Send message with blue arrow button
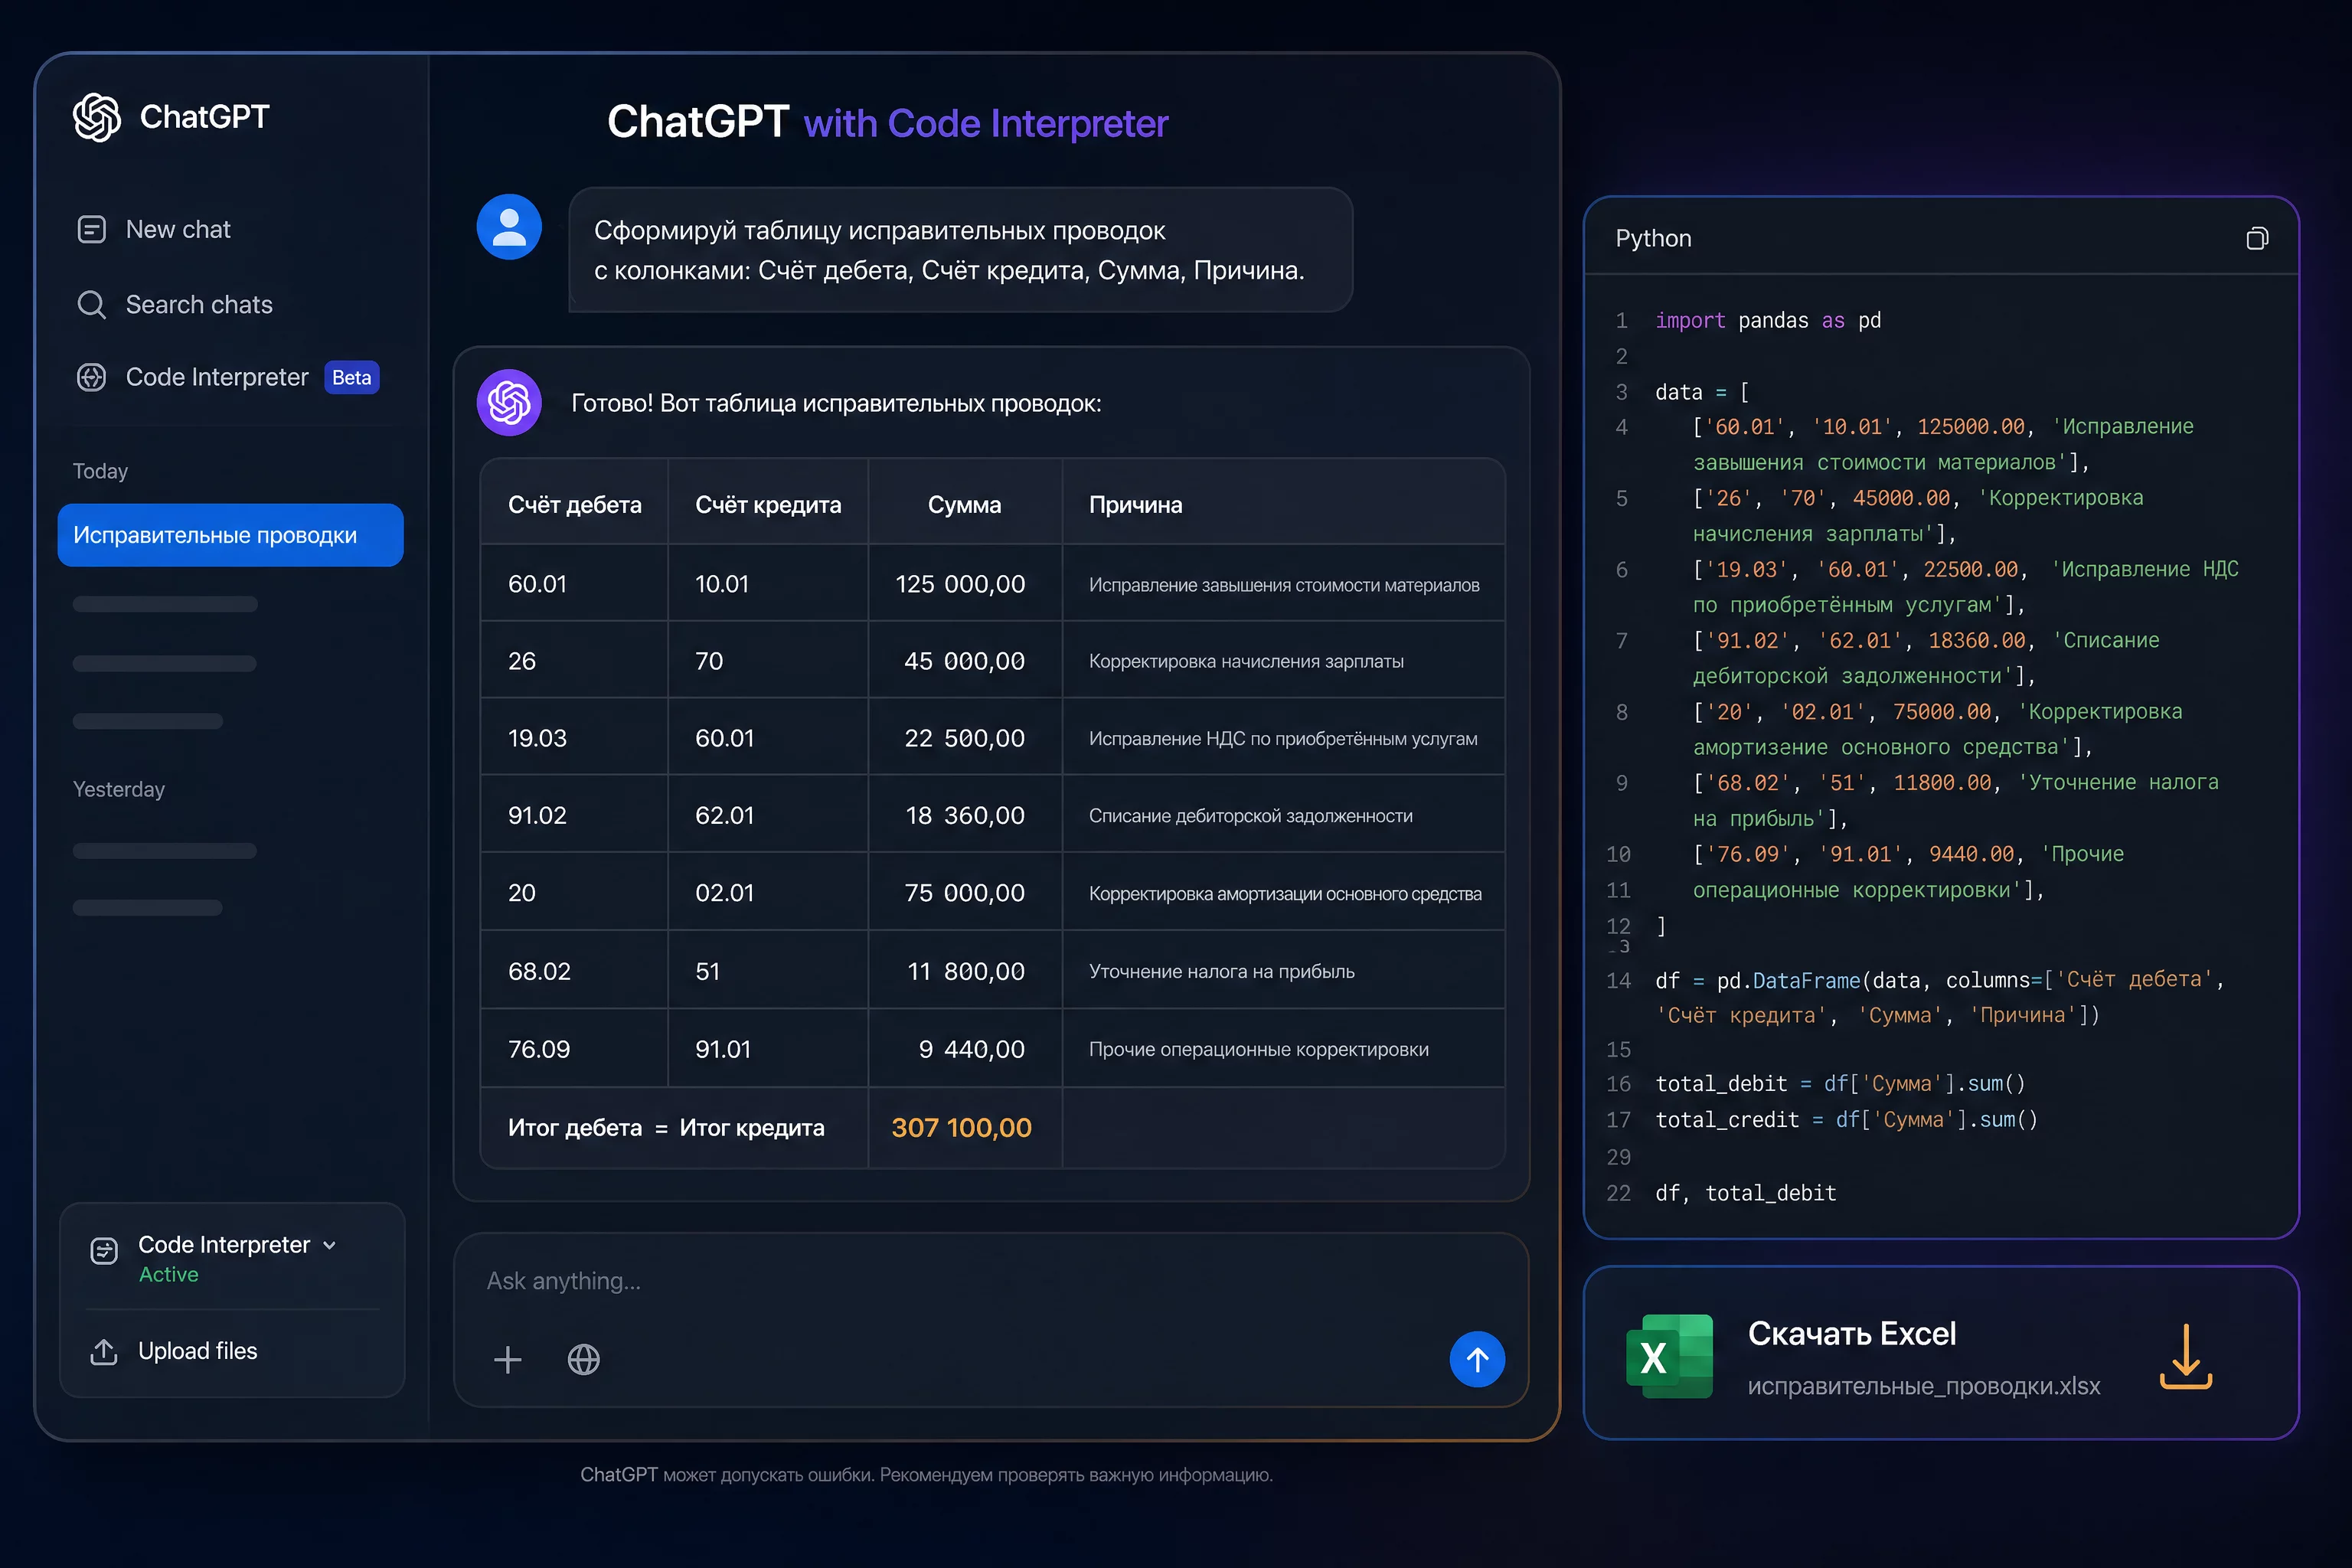Image resolution: width=2352 pixels, height=1568 pixels. tap(1477, 1359)
